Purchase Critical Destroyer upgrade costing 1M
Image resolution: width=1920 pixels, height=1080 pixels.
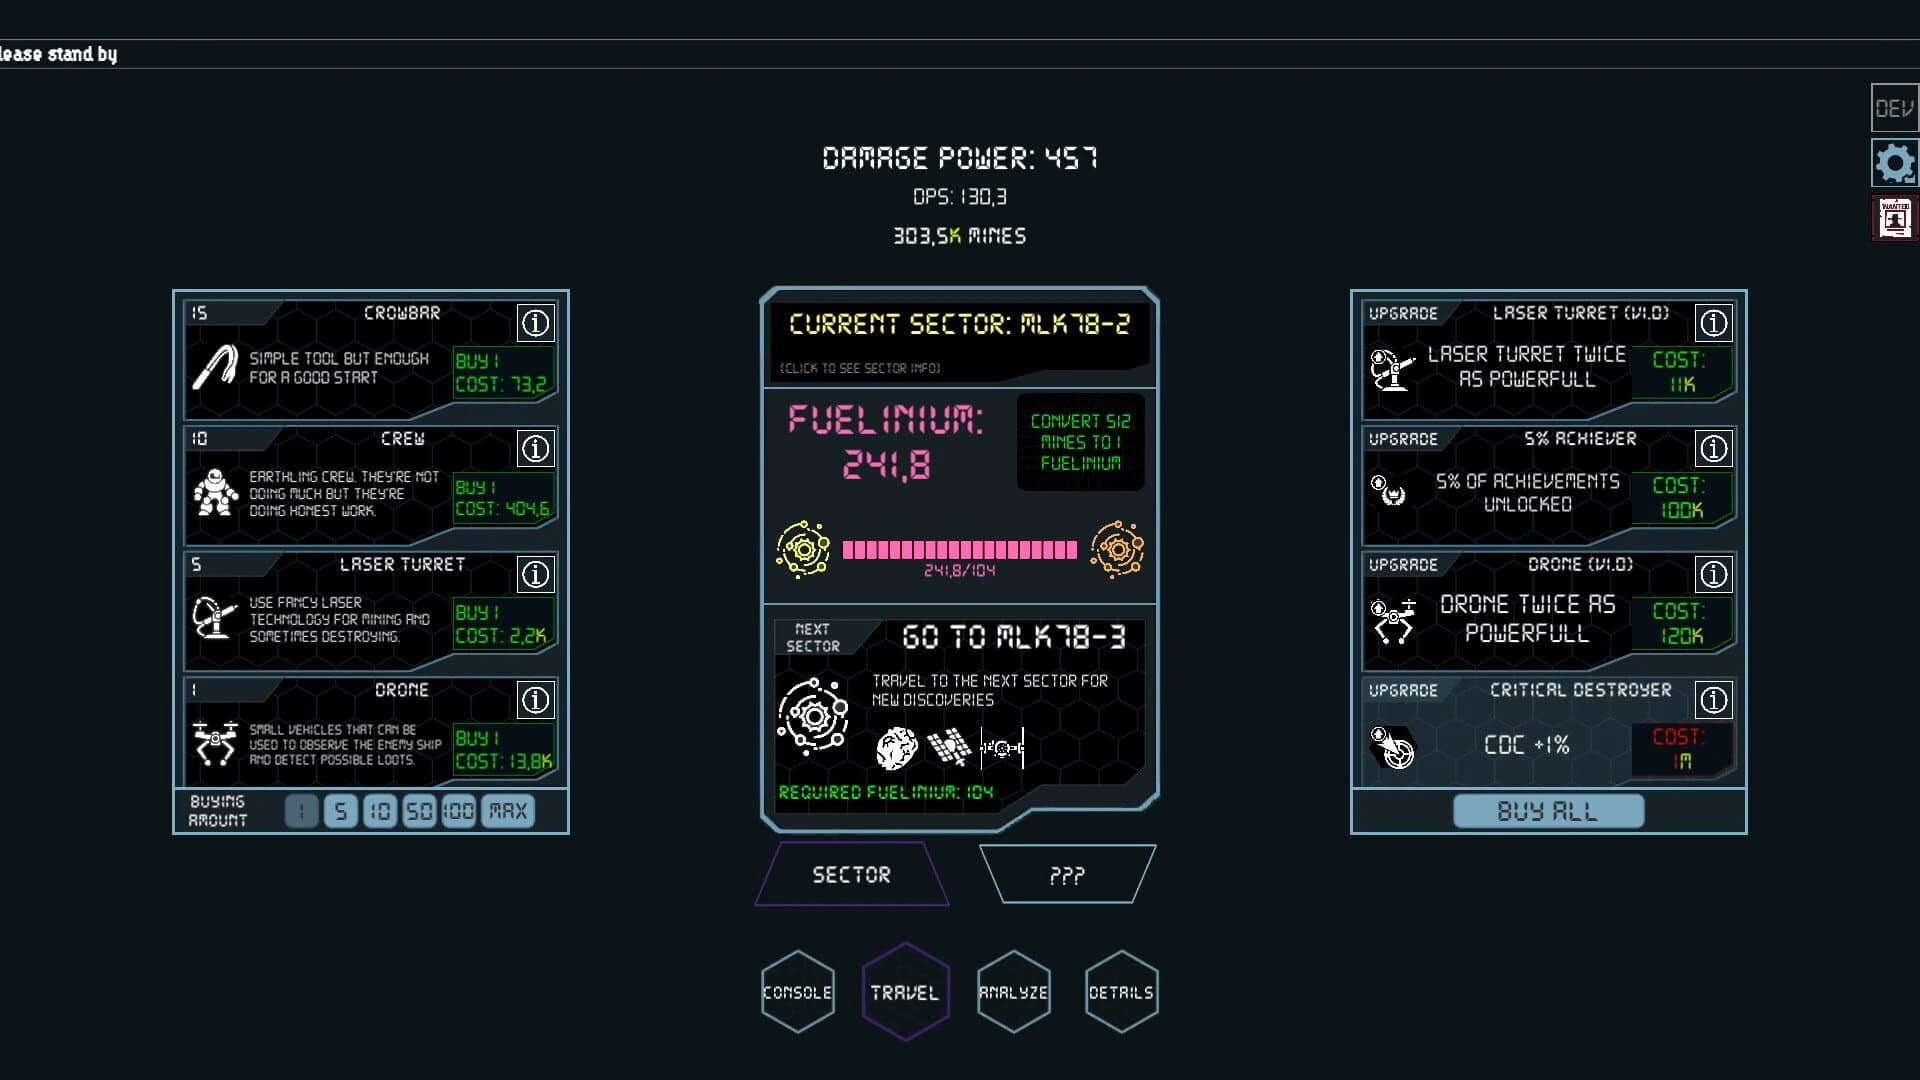click(1681, 749)
